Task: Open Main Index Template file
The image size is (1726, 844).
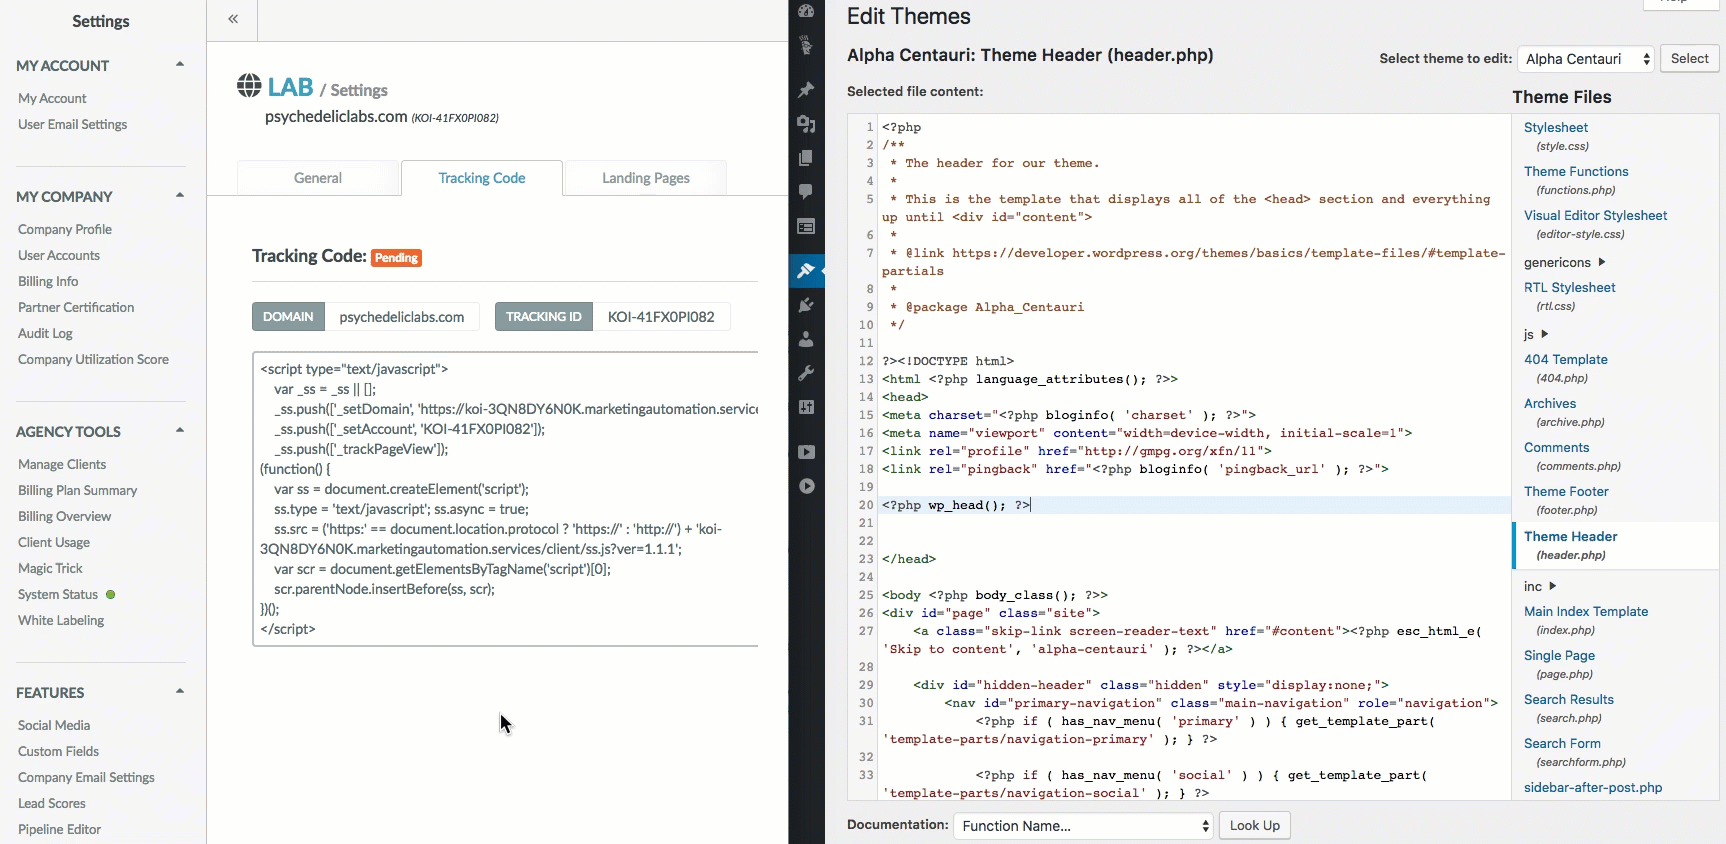Action: pos(1586,611)
